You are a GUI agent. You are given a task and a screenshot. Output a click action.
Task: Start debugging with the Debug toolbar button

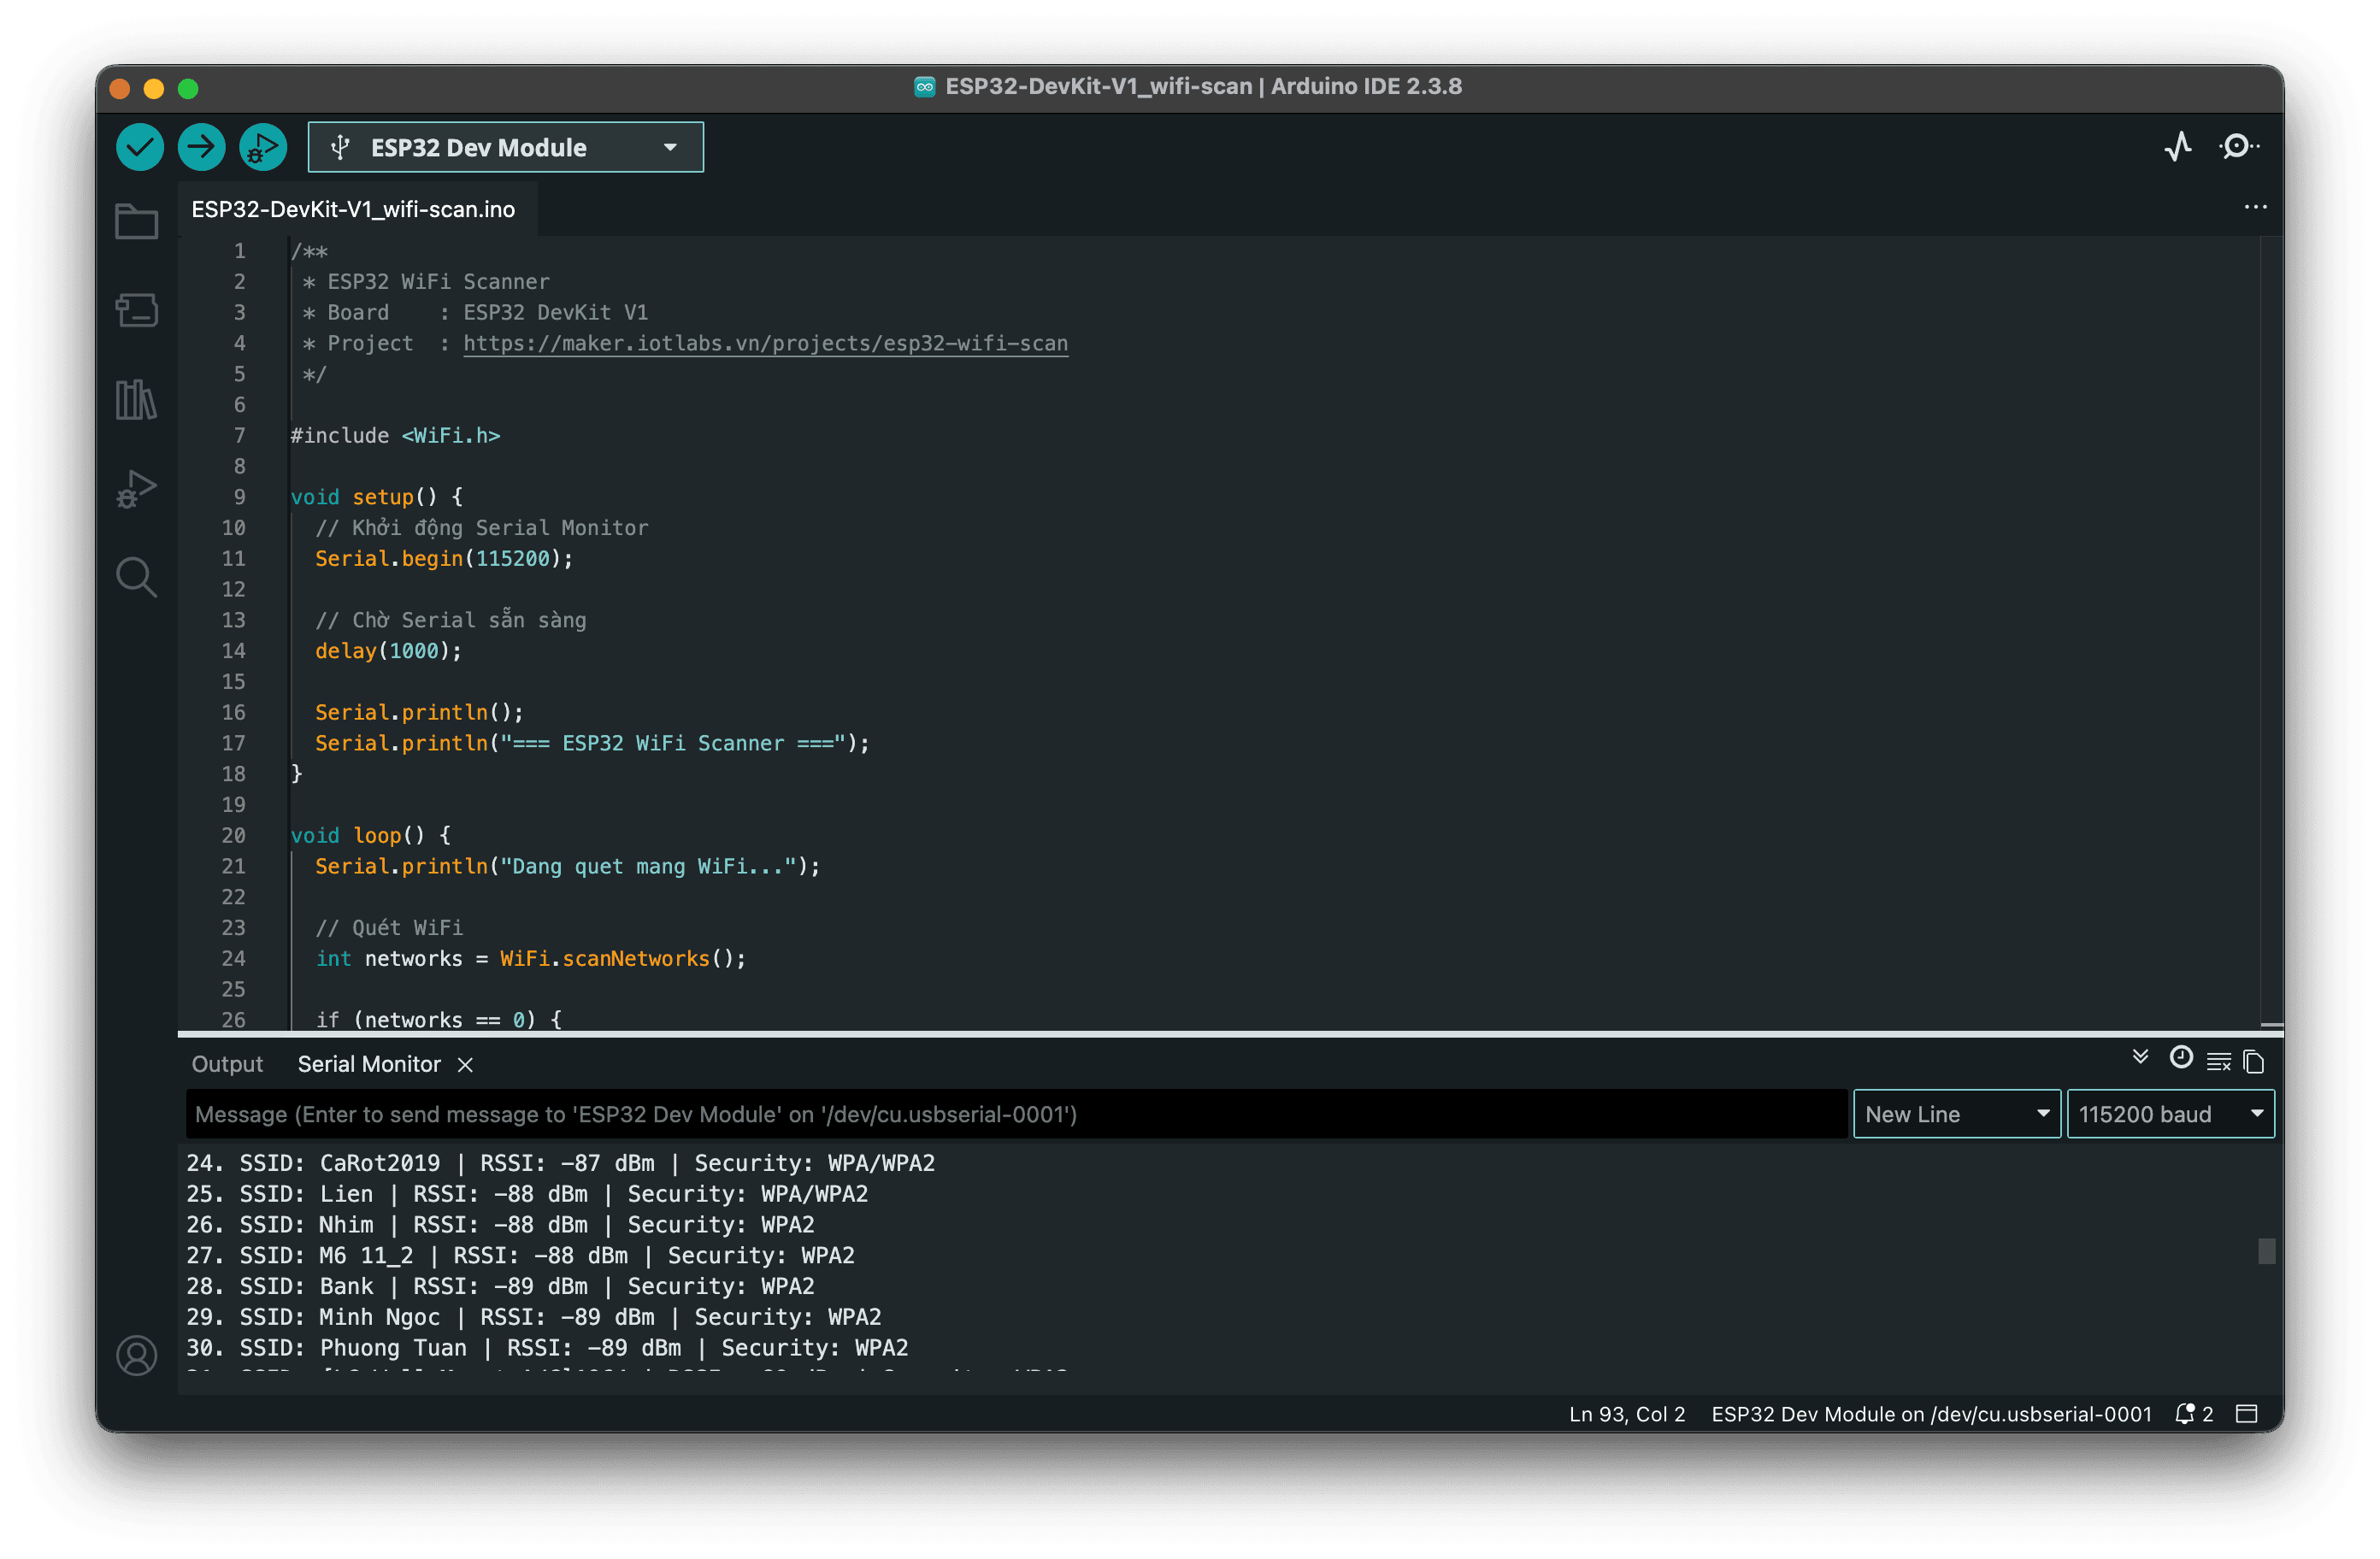(x=263, y=147)
